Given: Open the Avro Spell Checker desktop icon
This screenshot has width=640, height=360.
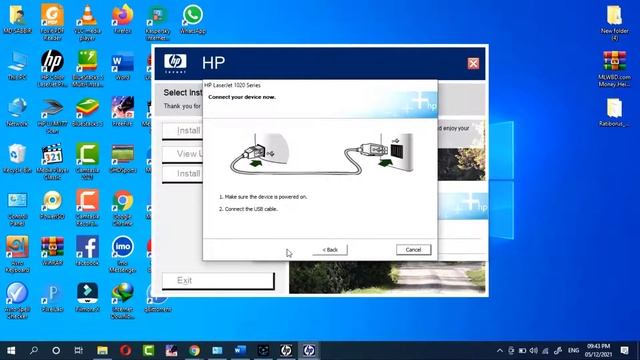Looking at the screenshot, I should click(17, 300).
